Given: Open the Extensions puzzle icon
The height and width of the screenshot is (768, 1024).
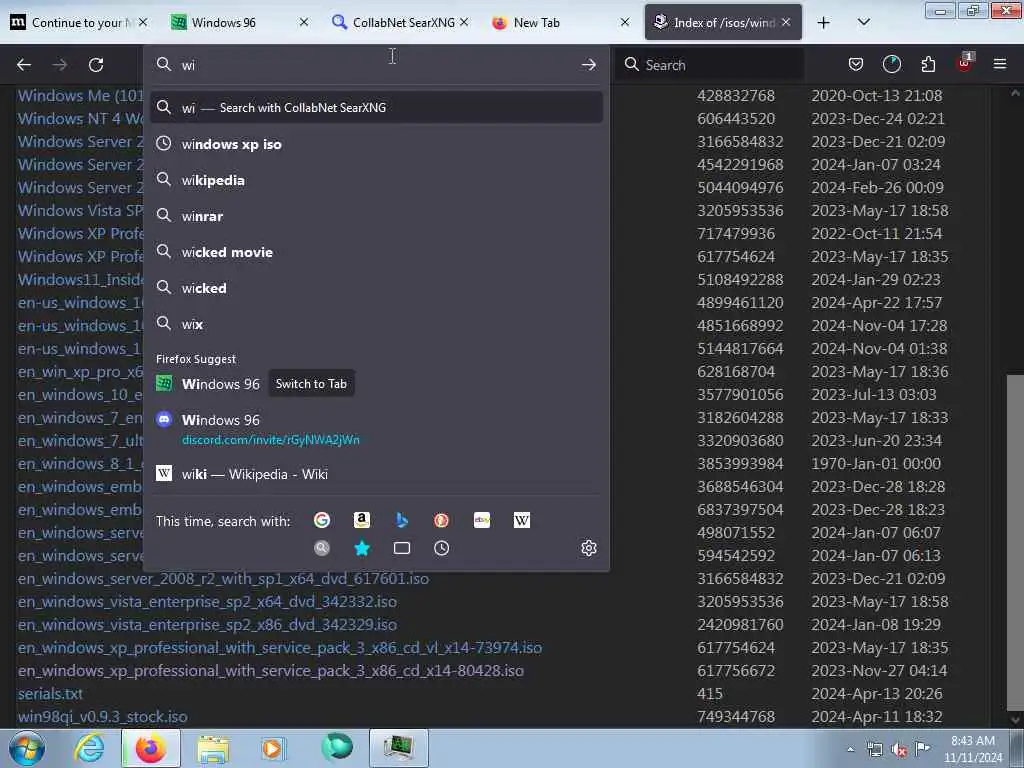Looking at the screenshot, I should coord(928,64).
